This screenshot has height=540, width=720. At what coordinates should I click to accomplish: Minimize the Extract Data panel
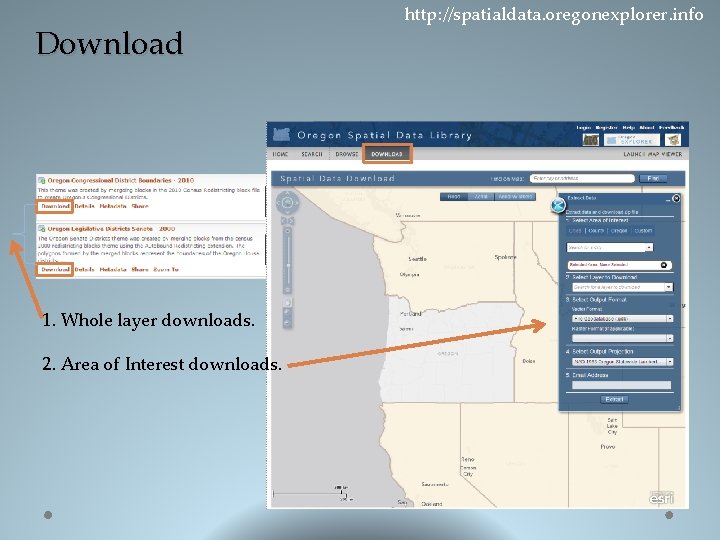point(668,200)
